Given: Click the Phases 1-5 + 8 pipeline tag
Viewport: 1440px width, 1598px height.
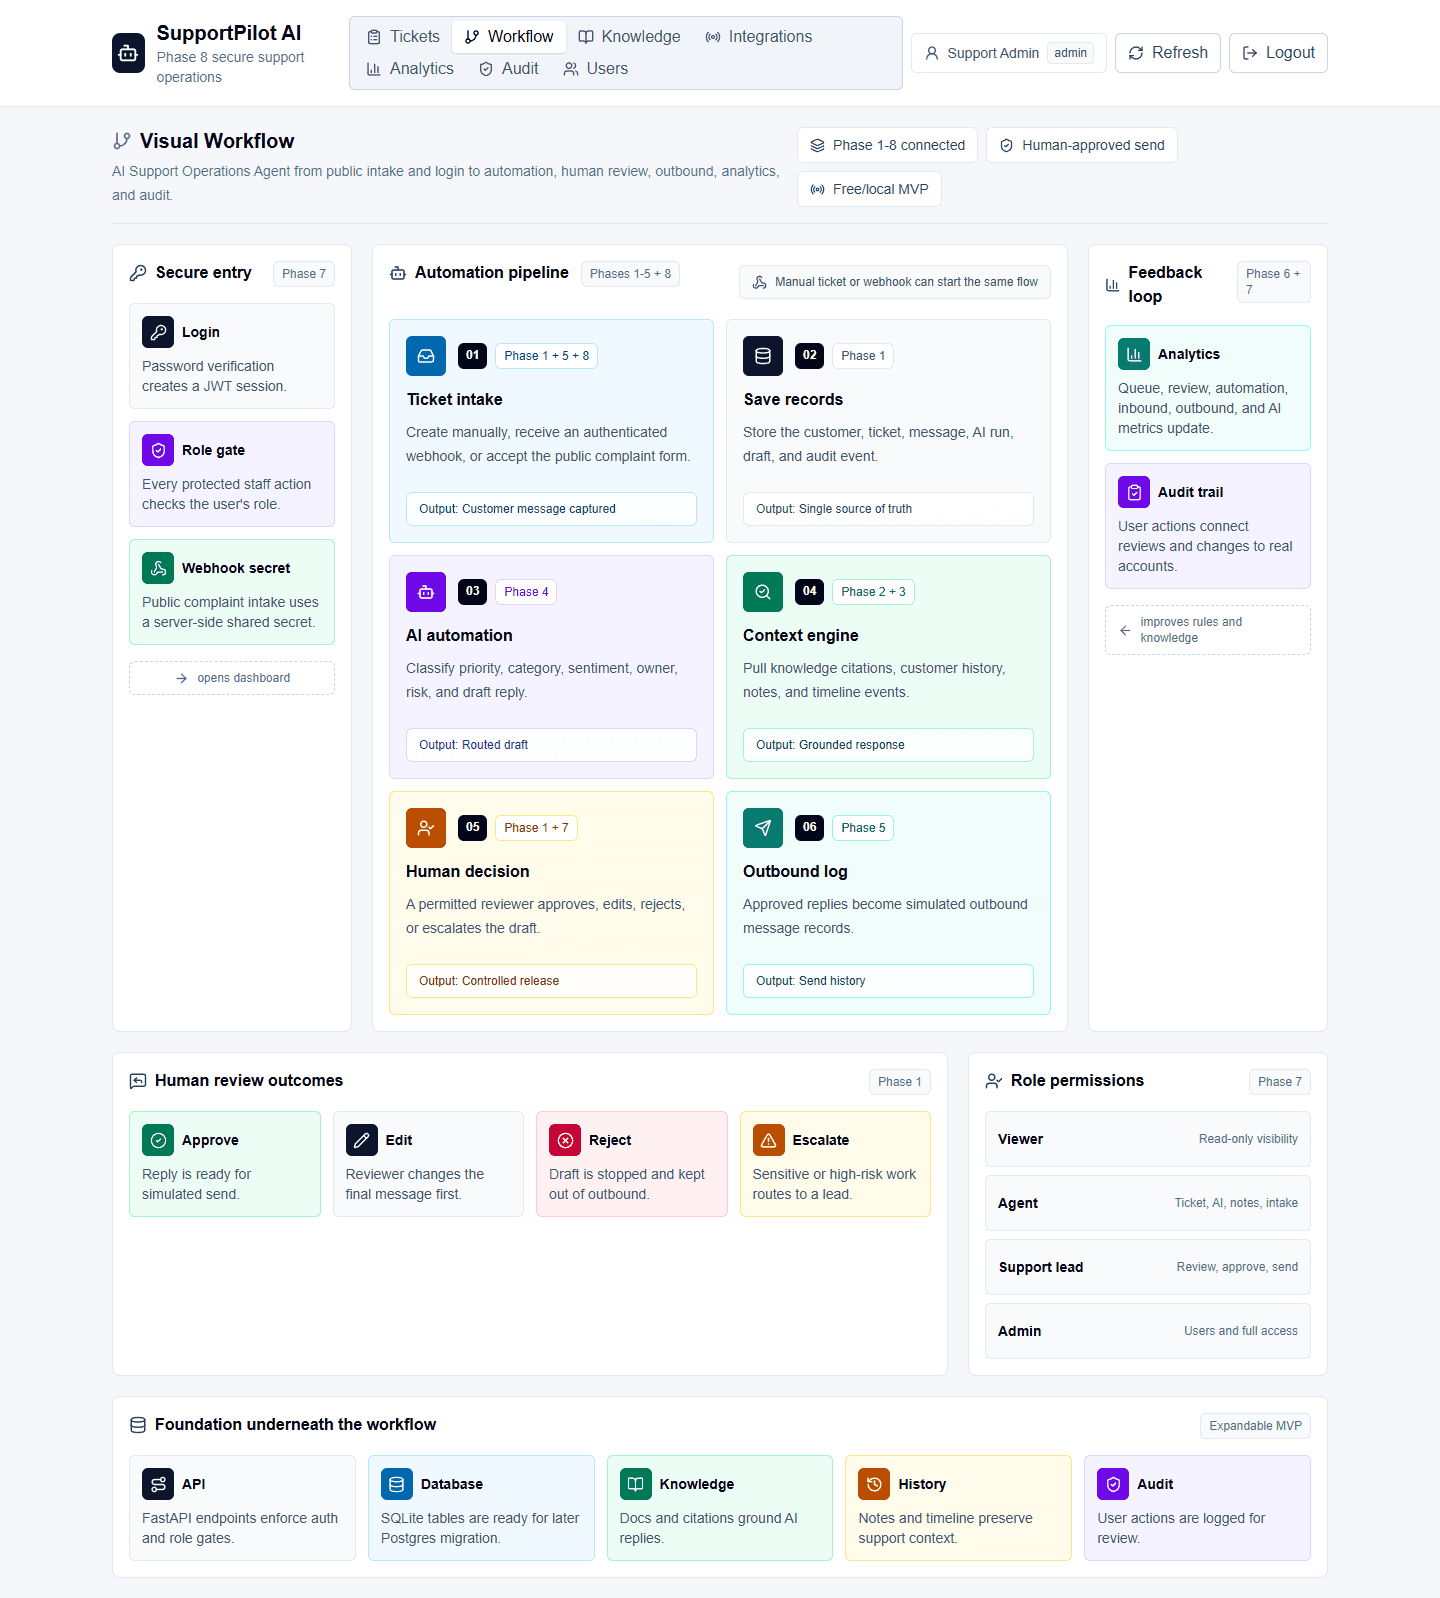Looking at the screenshot, I should (630, 274).
